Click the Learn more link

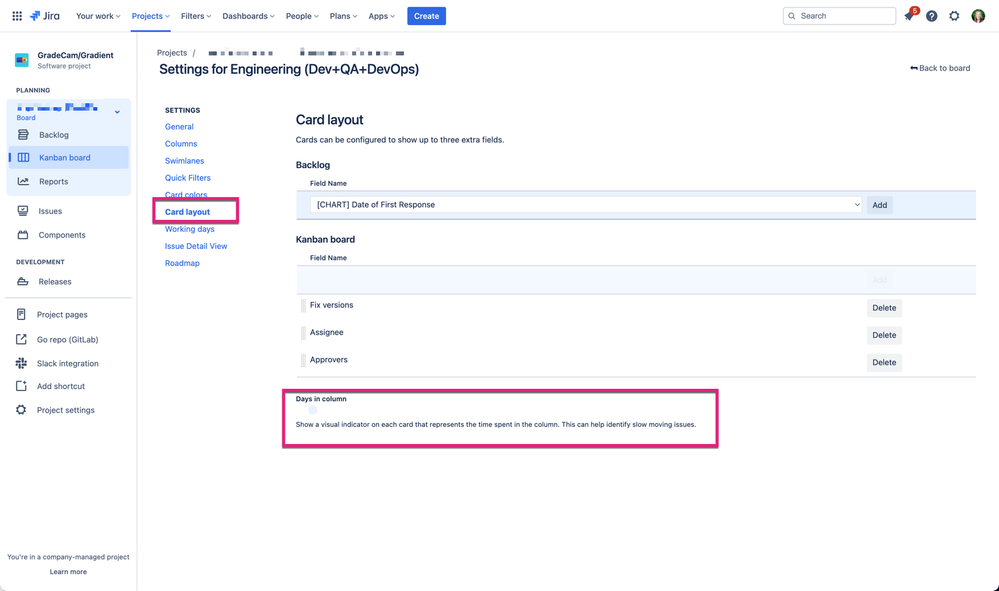click(x=68, y=571)
